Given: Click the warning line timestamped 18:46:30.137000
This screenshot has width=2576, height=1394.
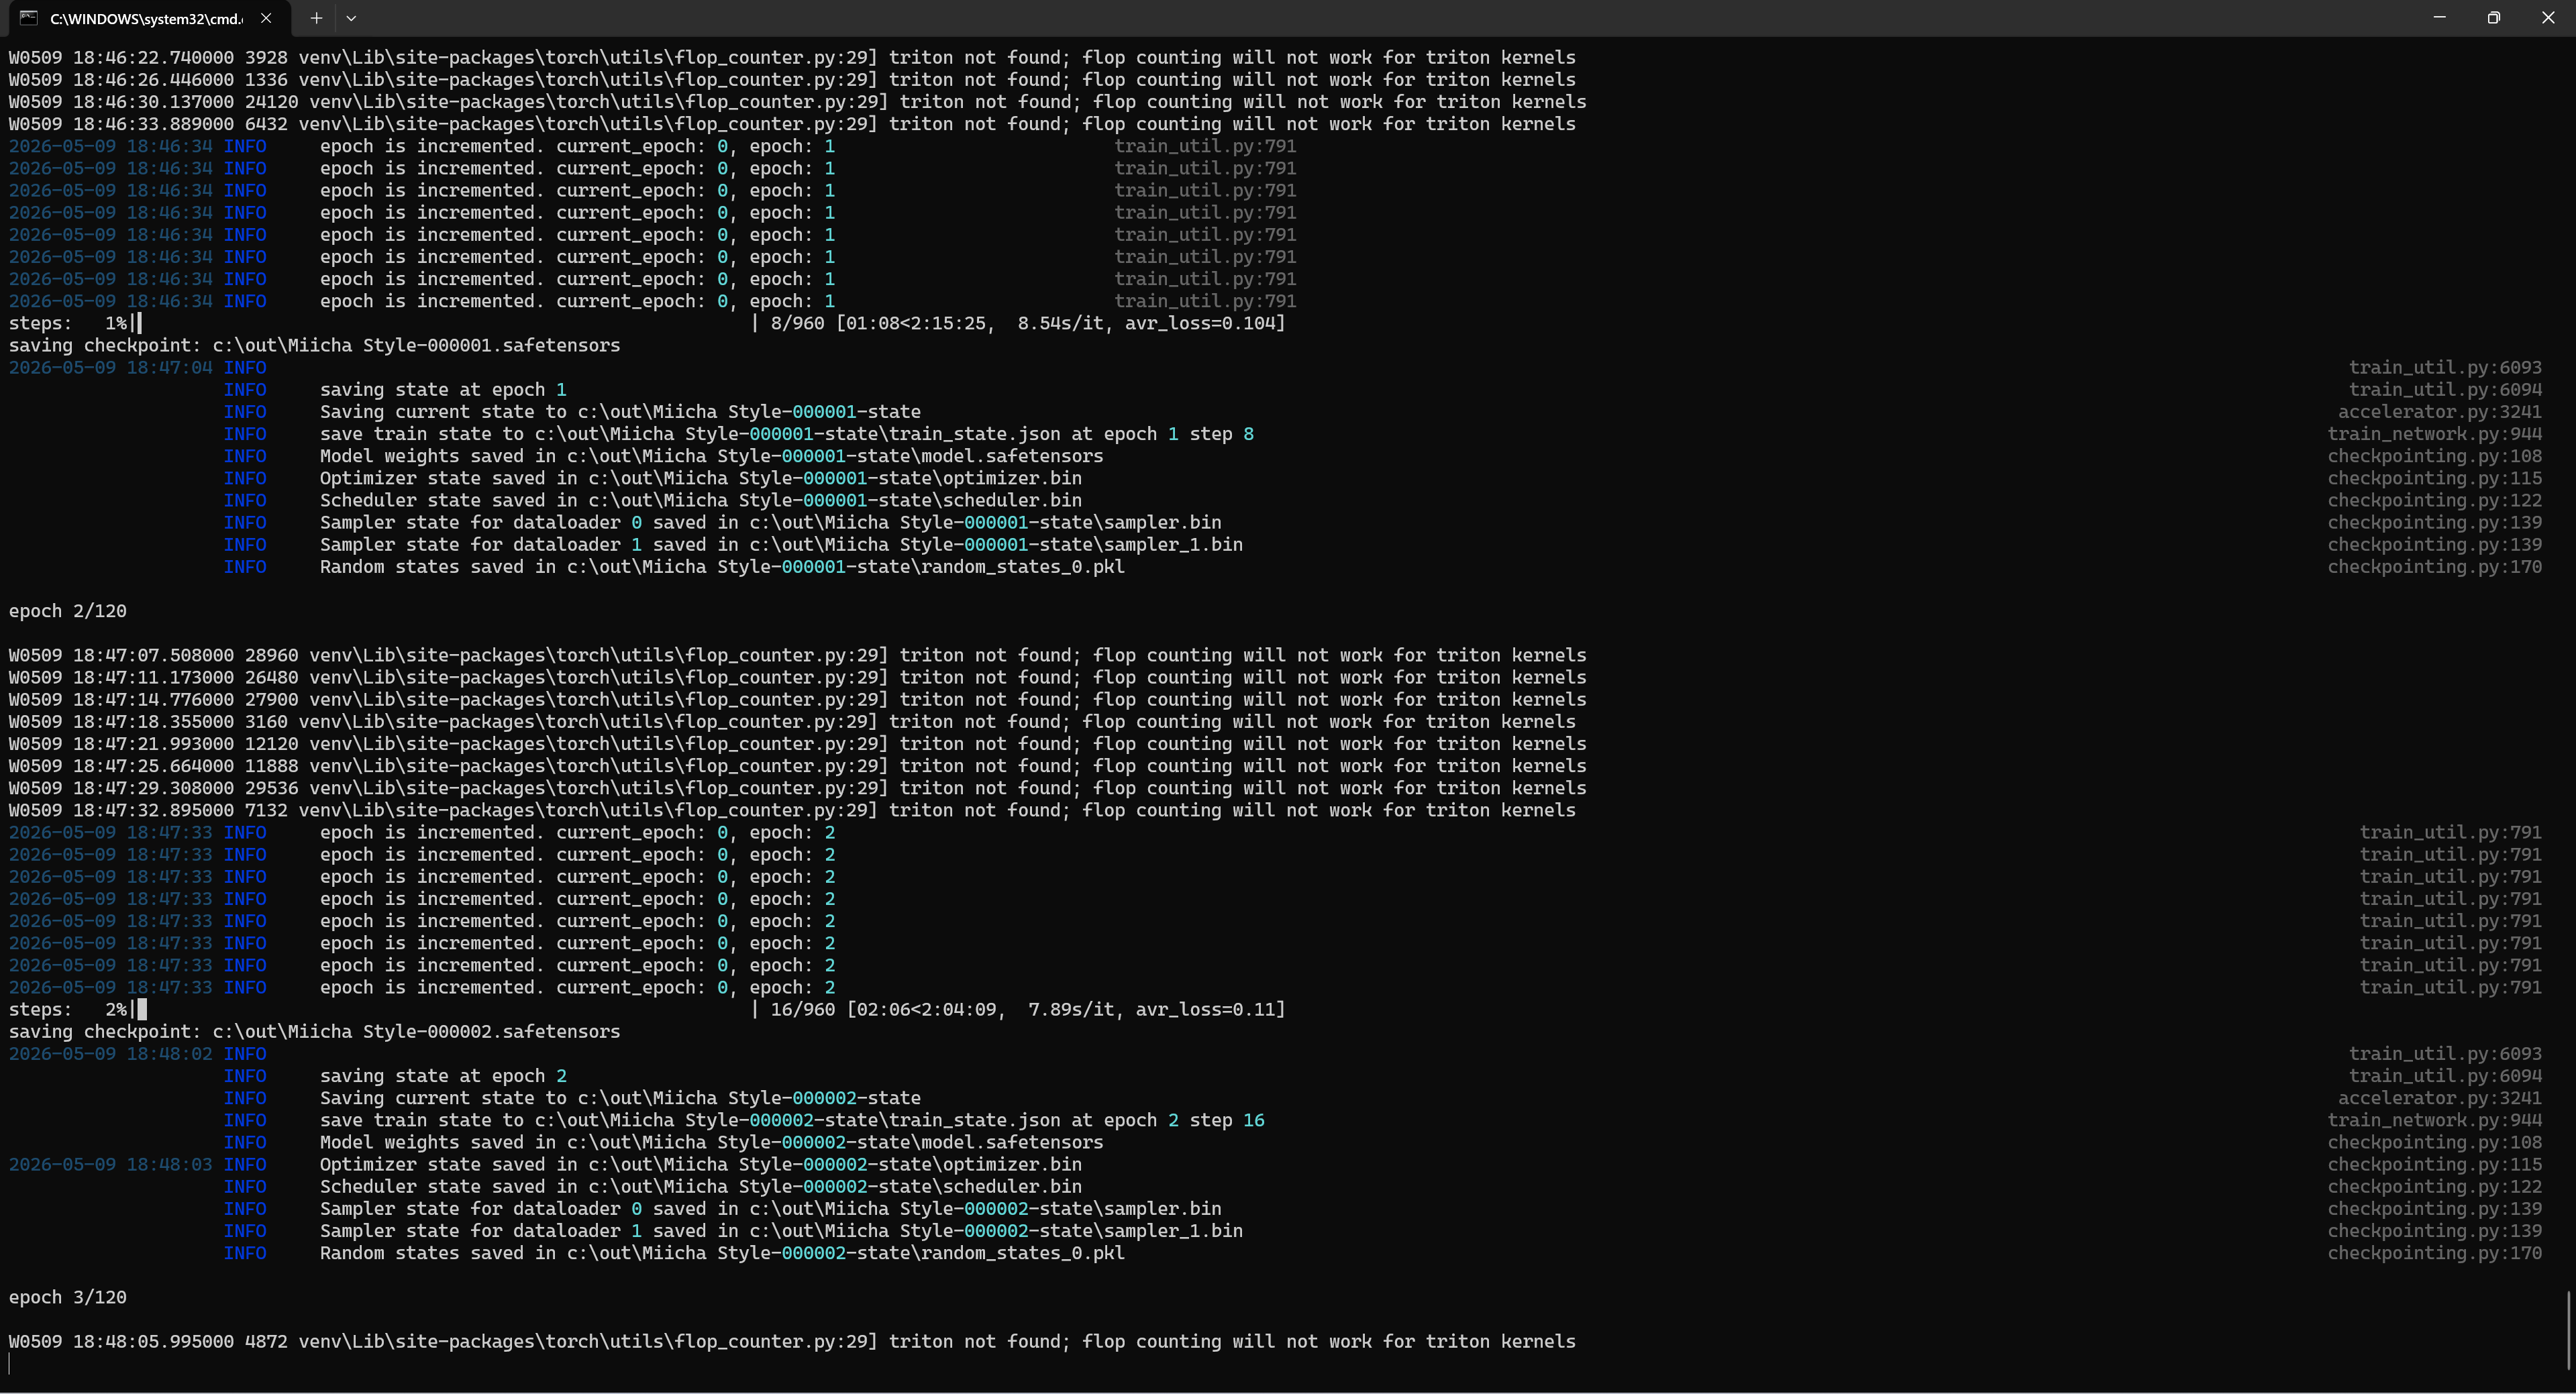Looking at the screenshot, I should (797, 102).
